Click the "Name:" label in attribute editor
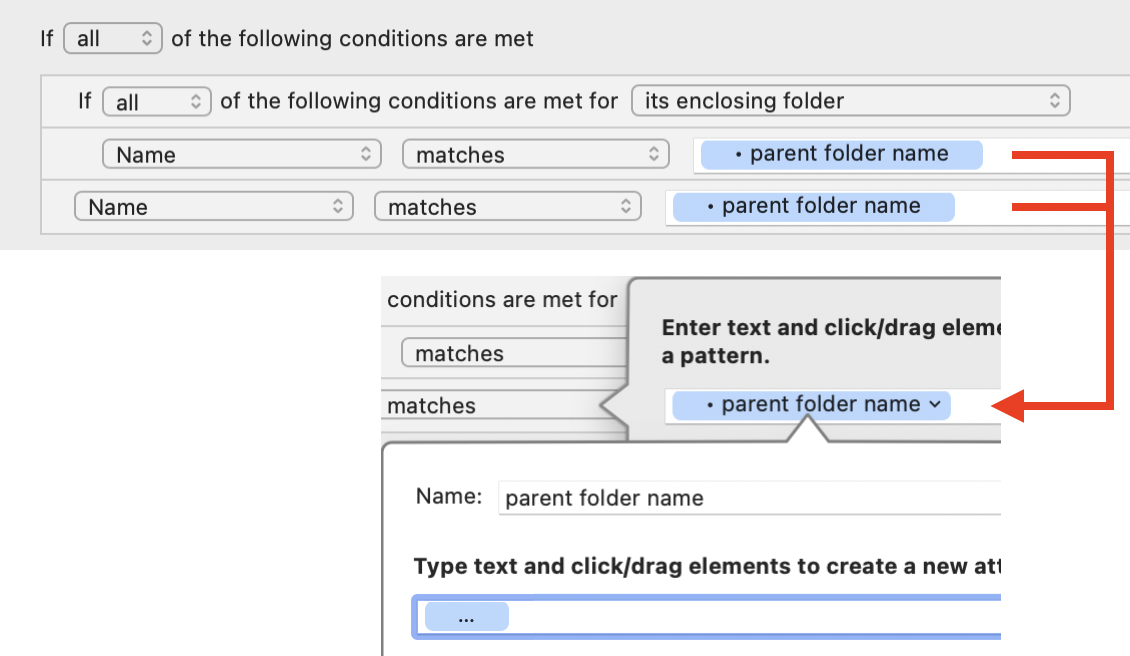This screenshot has height=656, width=1130. (449, 498)
